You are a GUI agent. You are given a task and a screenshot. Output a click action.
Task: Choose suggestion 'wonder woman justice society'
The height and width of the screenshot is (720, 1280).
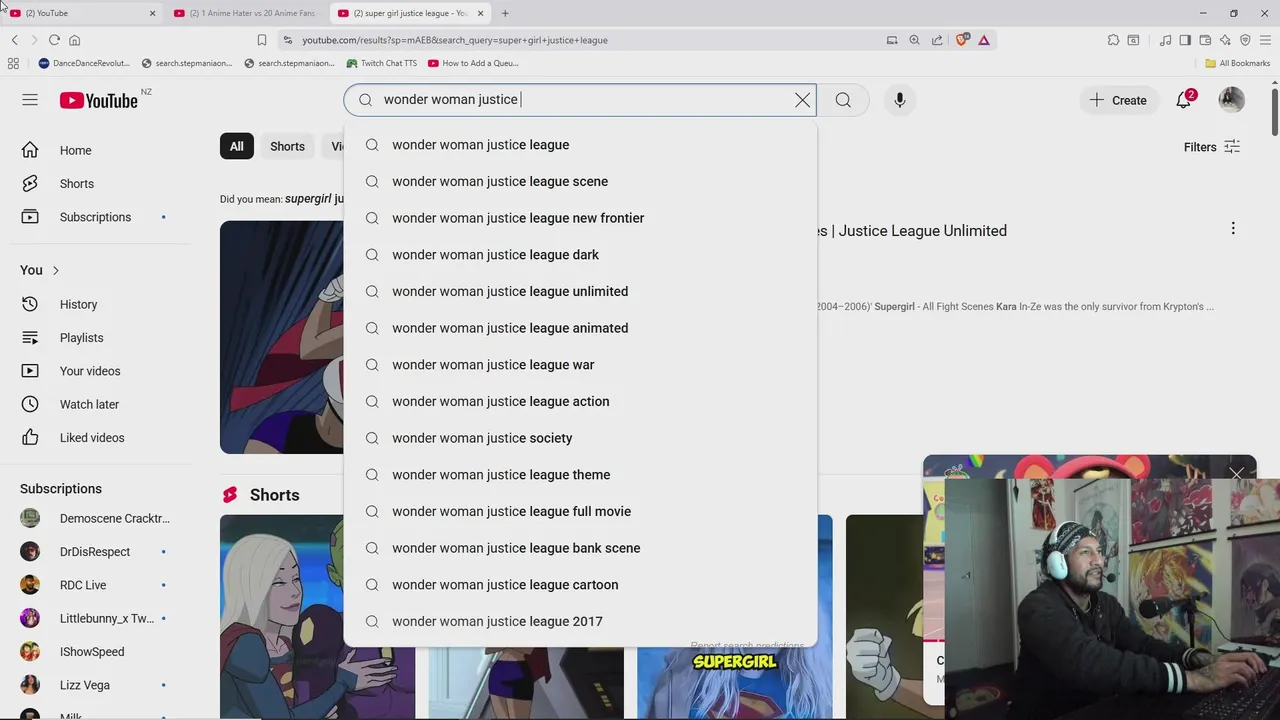[580, 438]
